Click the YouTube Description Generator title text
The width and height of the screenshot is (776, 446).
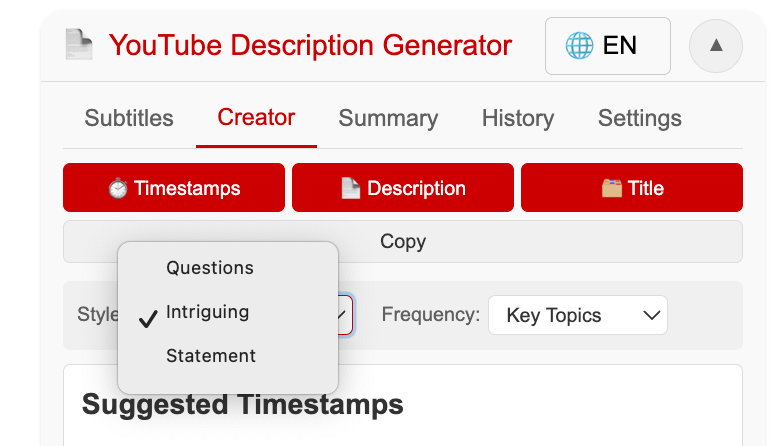pyautogui.click(x=310, y=46)
